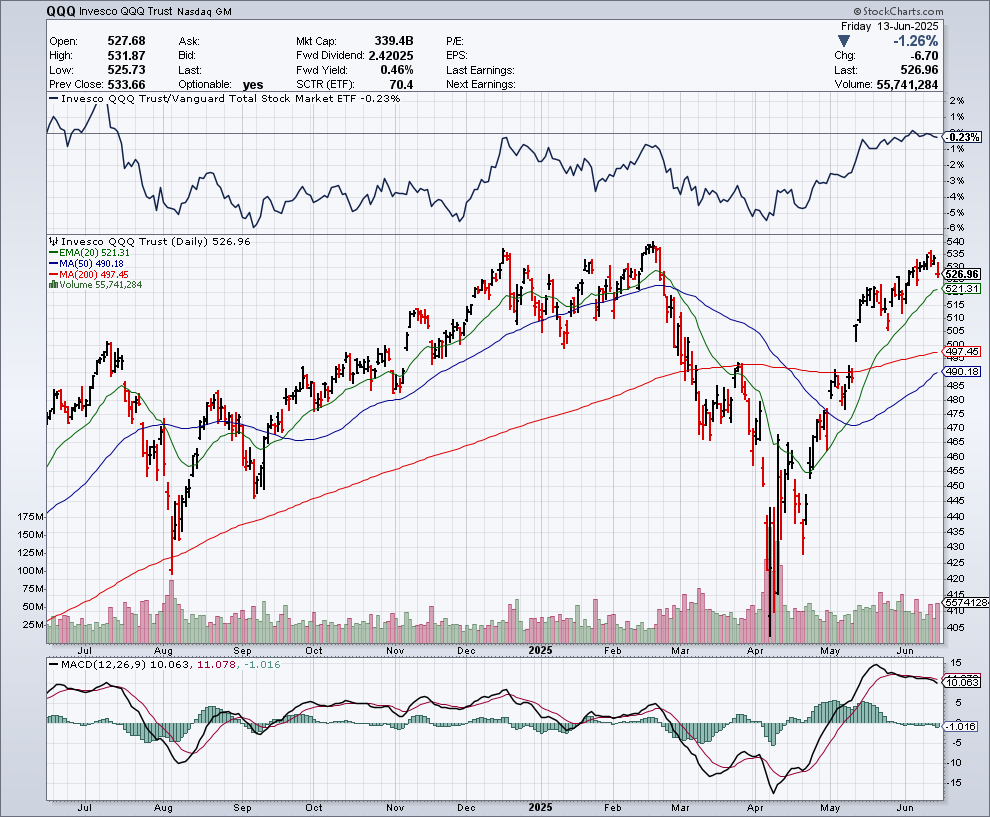Click the High price value 531.87
This screenshot has width=990, height=817.
tap(126, 56)
